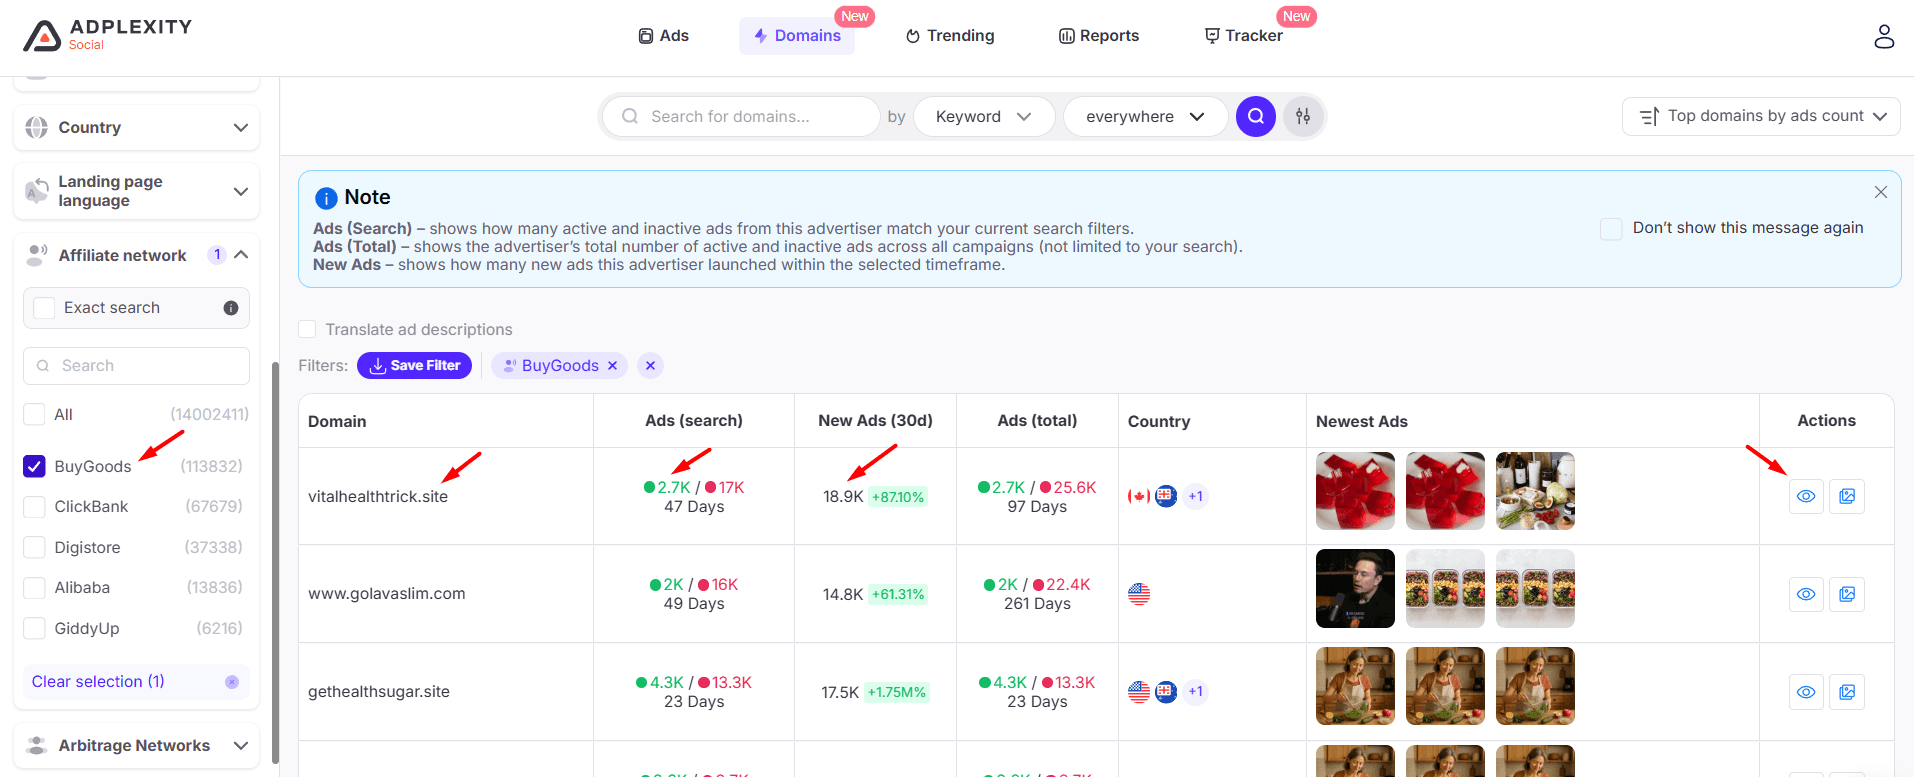Screen dimensions: 1914x777
Task: Click New Ads (30d) column header
Action: click(x=875, y=420)
